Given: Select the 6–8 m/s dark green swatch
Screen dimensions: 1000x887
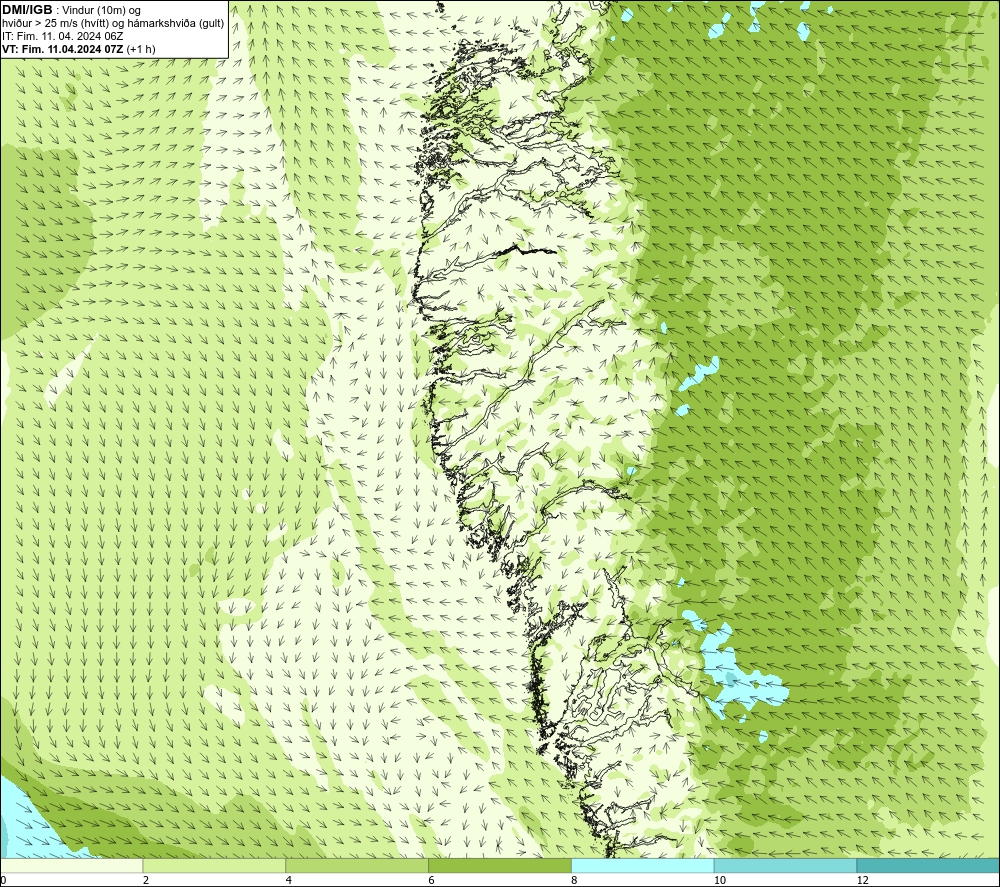Looking at the screenshot, I should click(x=500, y=865).
